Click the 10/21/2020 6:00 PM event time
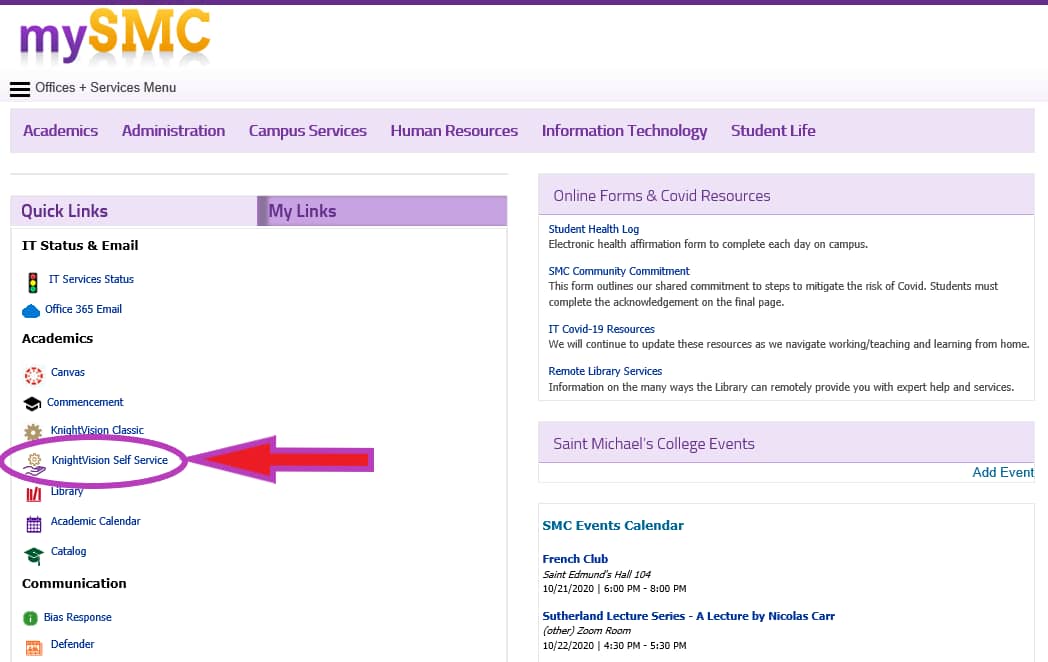Viewport: 1048px width, 662px height. pyautogui.click(x=614, y=589)
